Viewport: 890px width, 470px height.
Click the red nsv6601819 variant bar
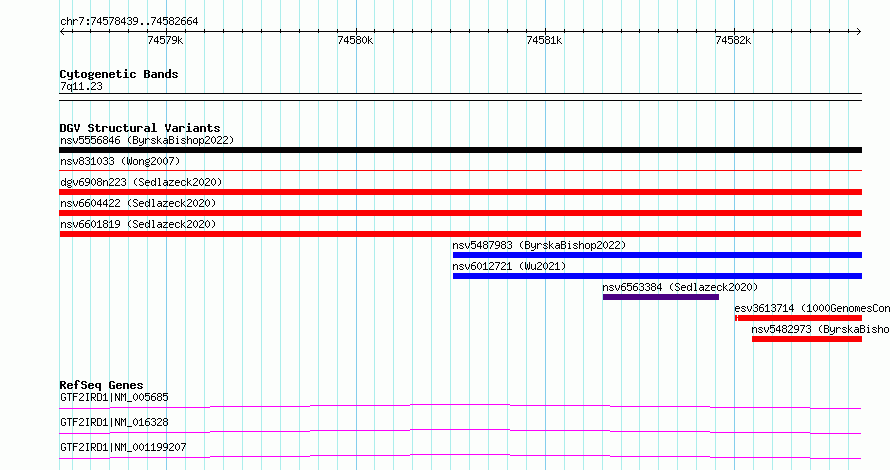coord(460,234)
